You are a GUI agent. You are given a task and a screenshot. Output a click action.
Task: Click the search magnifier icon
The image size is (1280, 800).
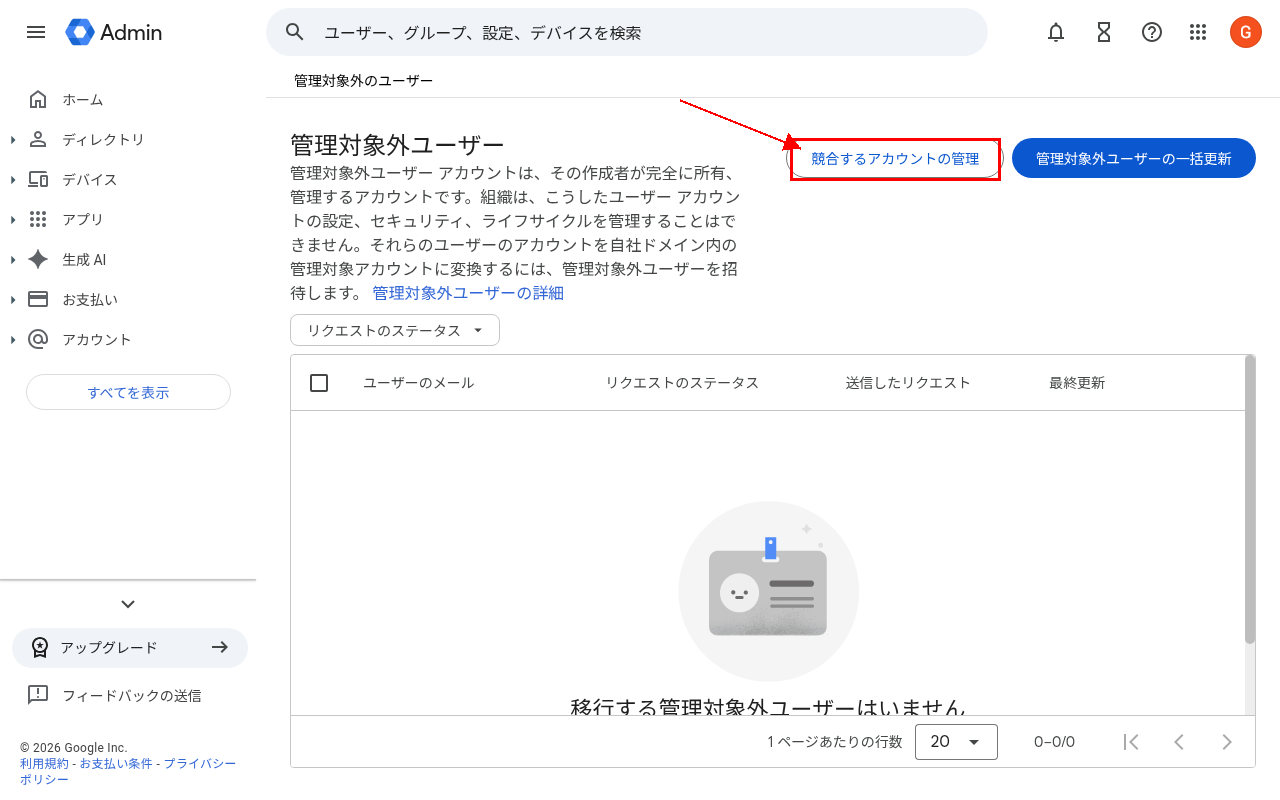(x=294, y=32)
